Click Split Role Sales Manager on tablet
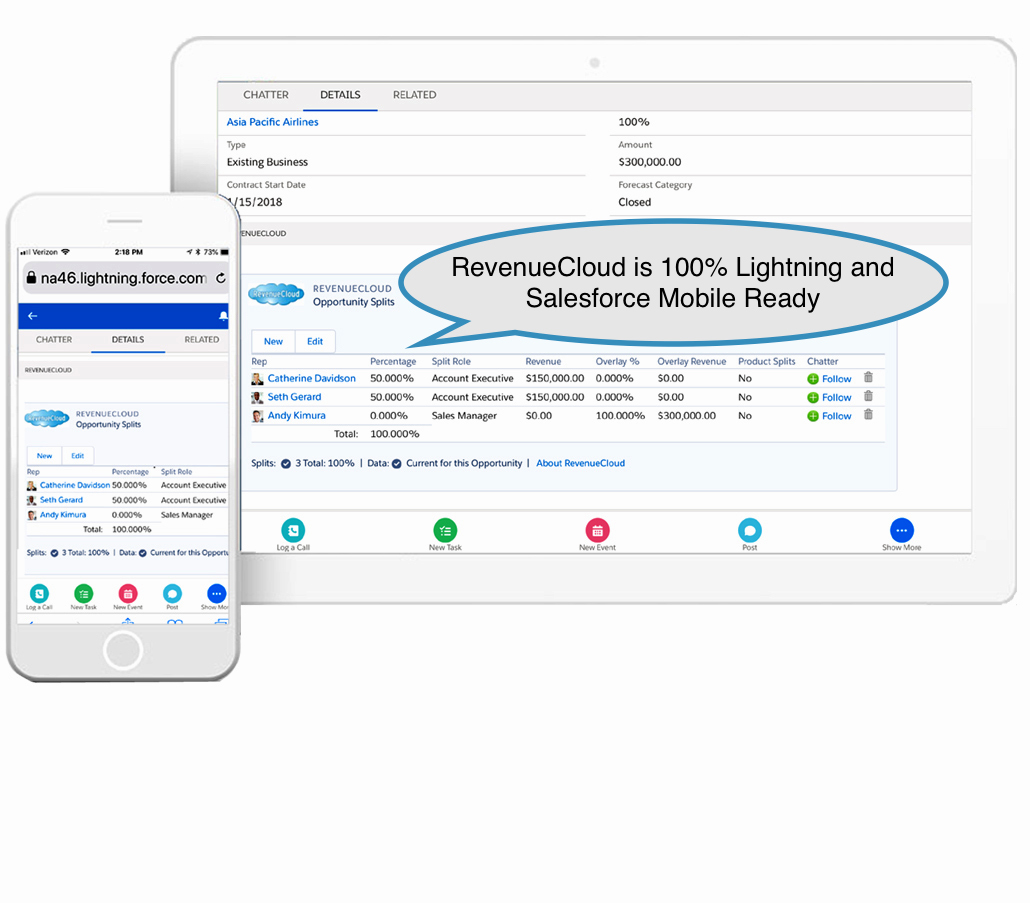 point(464,416)
